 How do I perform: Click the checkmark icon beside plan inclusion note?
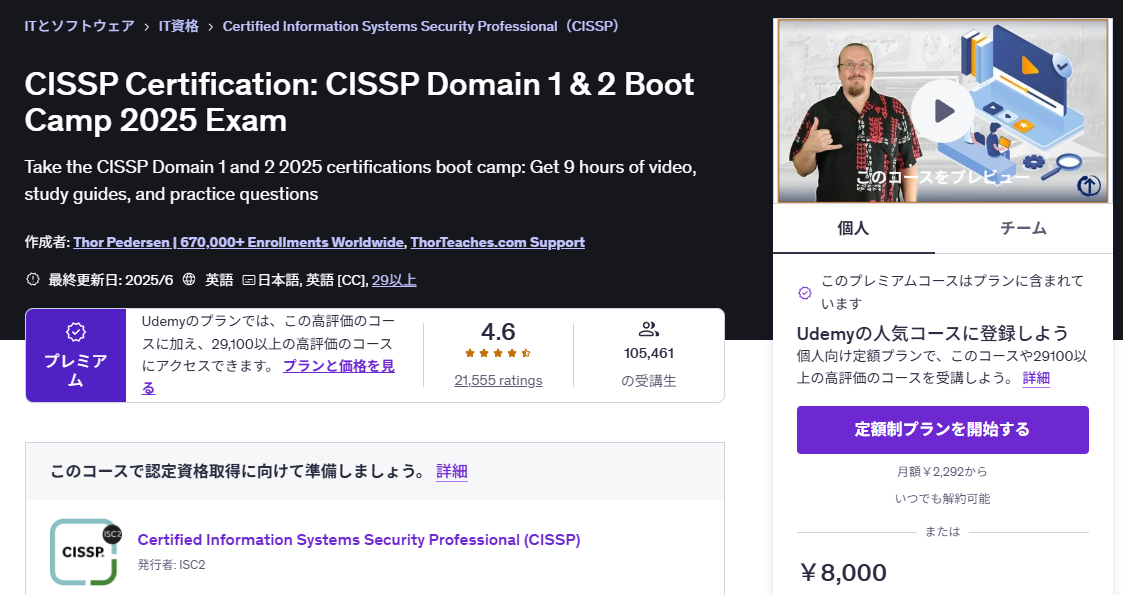(805, 292)
